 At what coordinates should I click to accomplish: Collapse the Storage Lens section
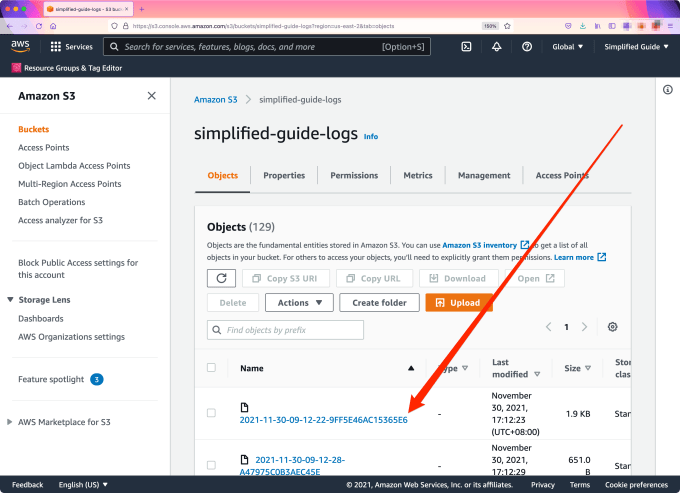tap(10, 300)
